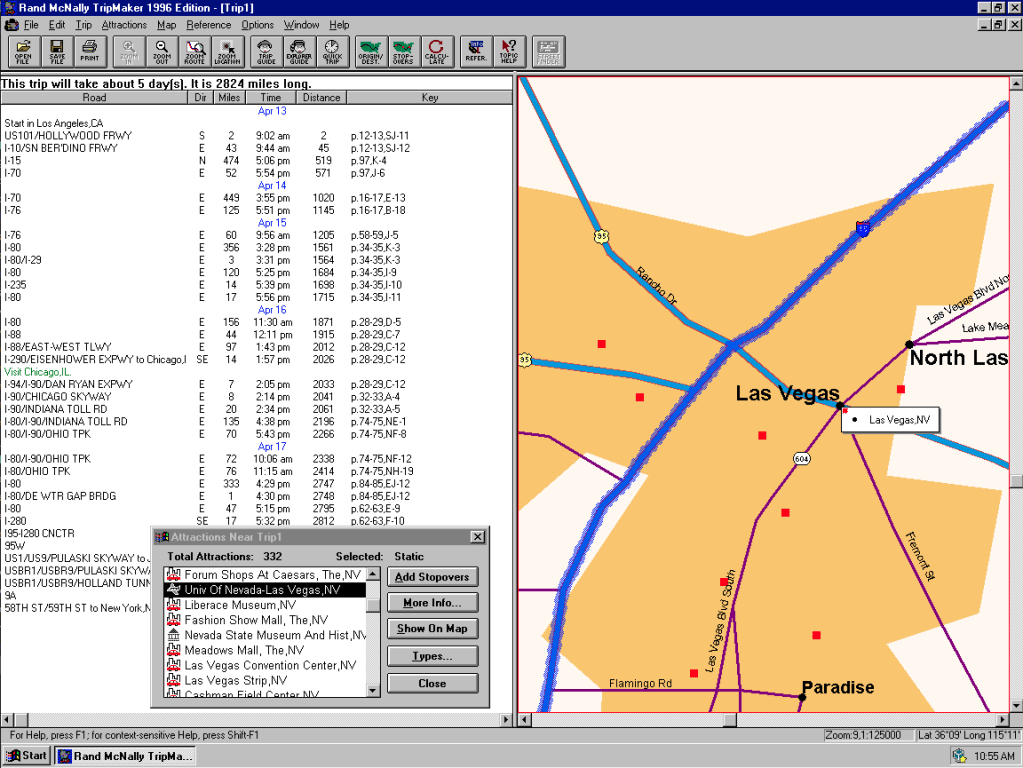Zoom out using the Zoom Out icon
This screenshot has width=1023, height=768.
pyautogui.click(x=162, y=50)
